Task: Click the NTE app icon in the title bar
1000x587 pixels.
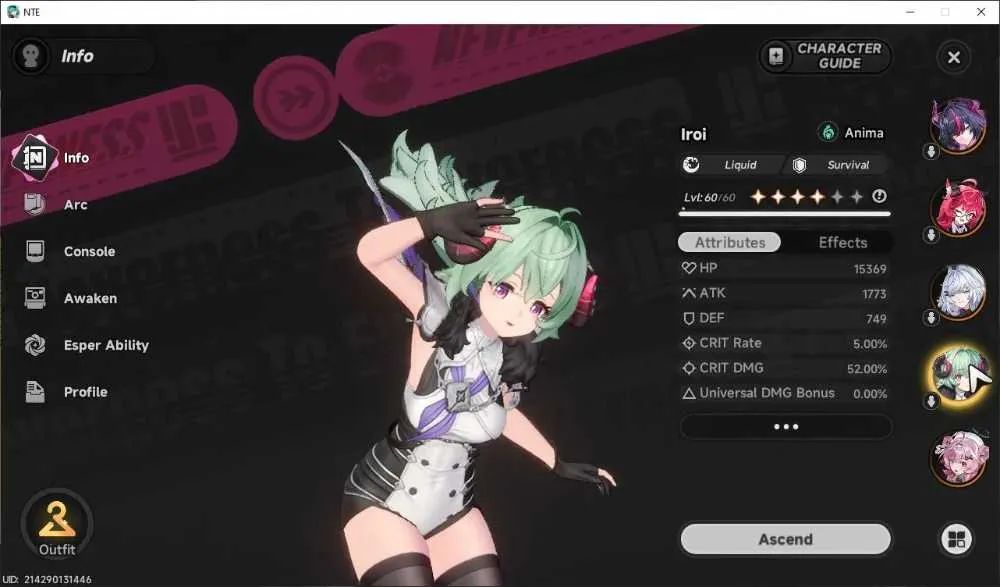Action: [13, 11]
